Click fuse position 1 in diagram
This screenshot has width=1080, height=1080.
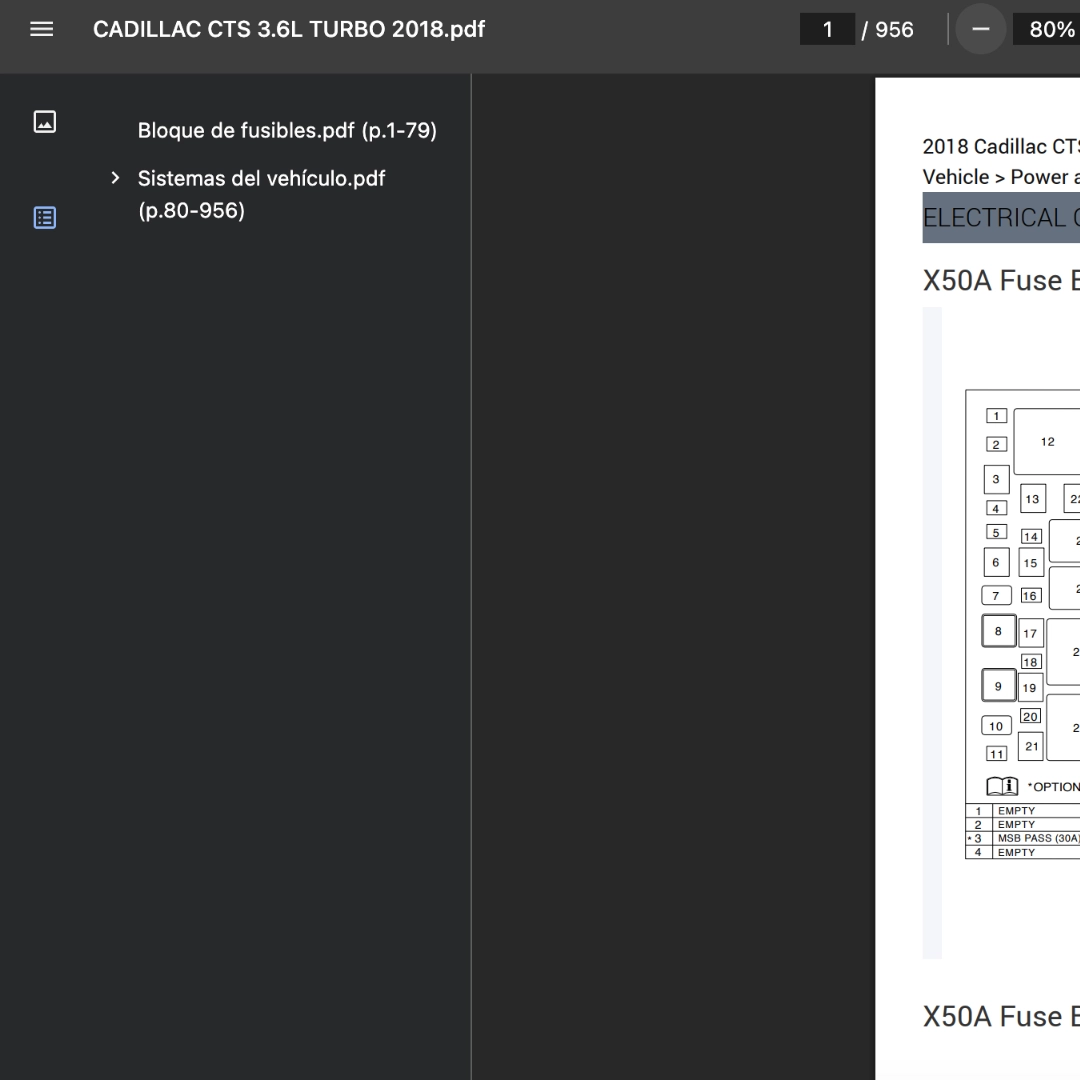tap(996, 416)
